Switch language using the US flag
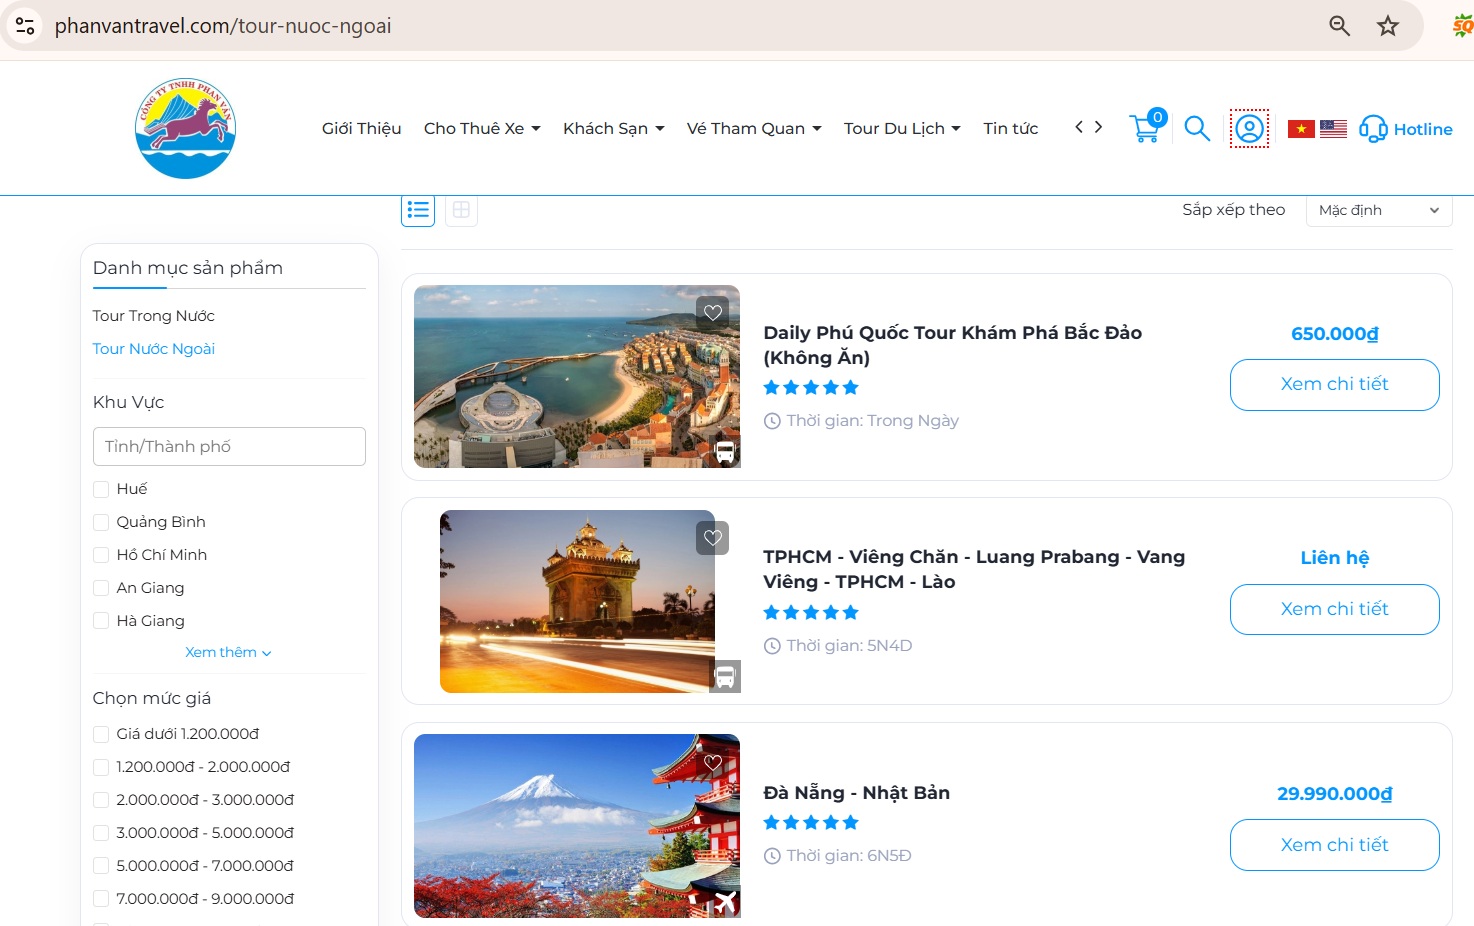Image resolution: width=1474 pixels, height=926 pixels. [x=1333, y=129]
